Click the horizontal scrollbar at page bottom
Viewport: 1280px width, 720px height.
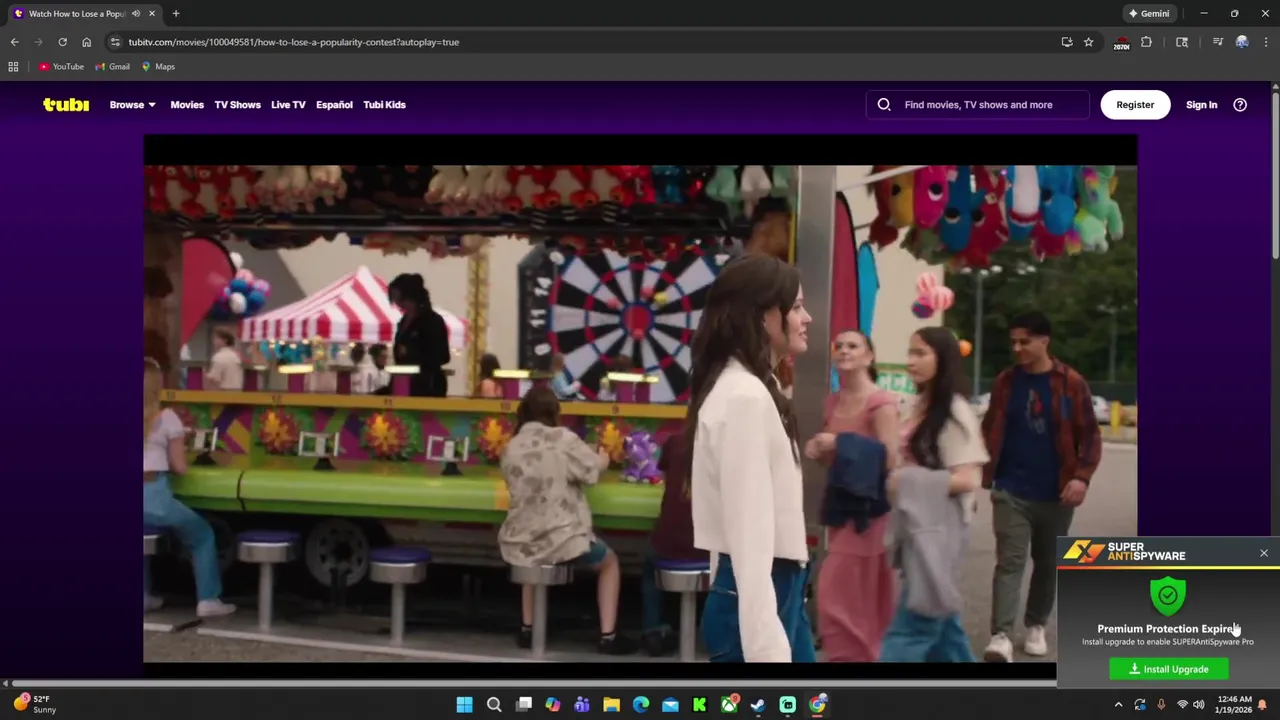coord(534,684)
